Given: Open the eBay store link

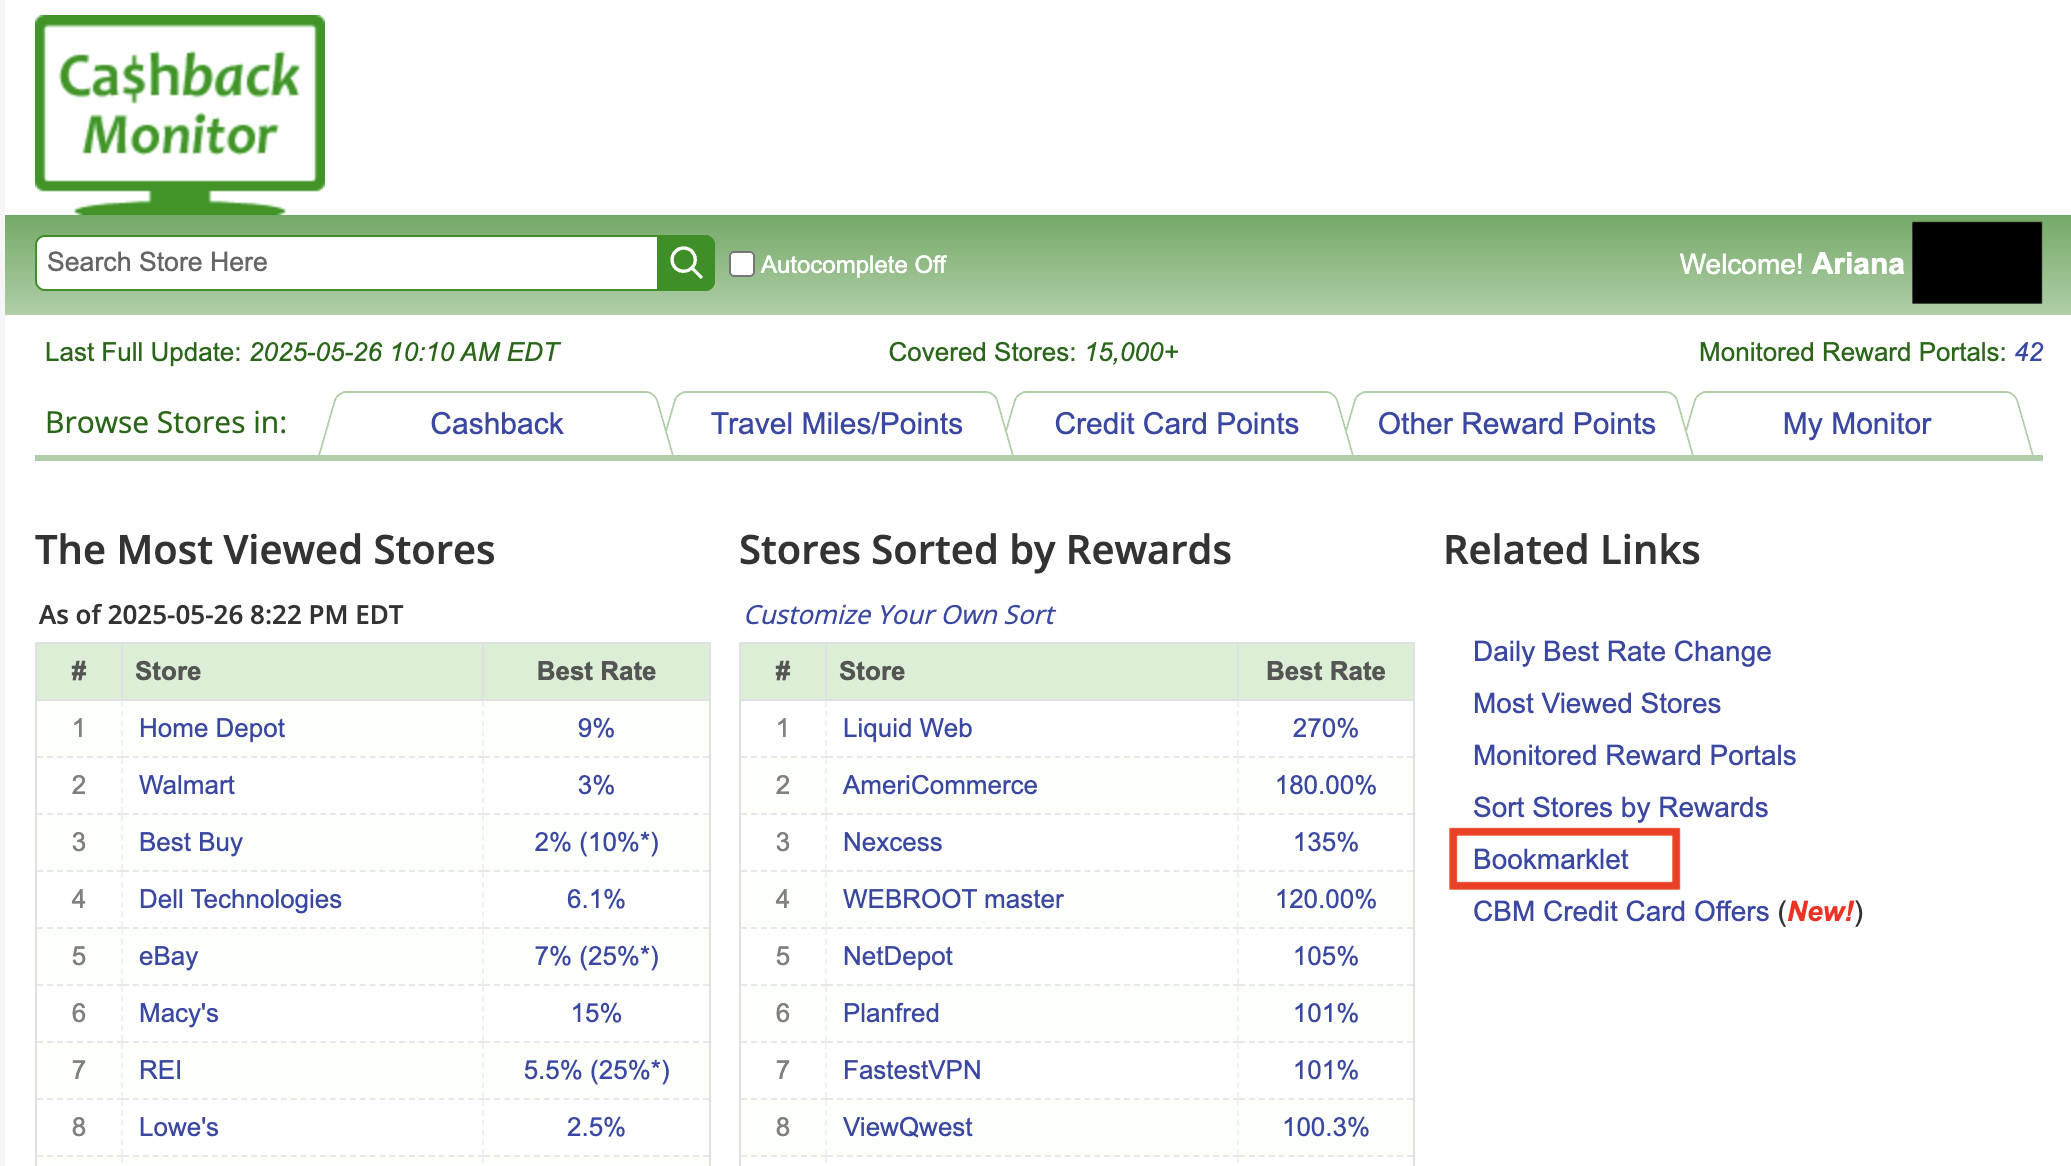Looking at the screenshot, I should (168, 957).
